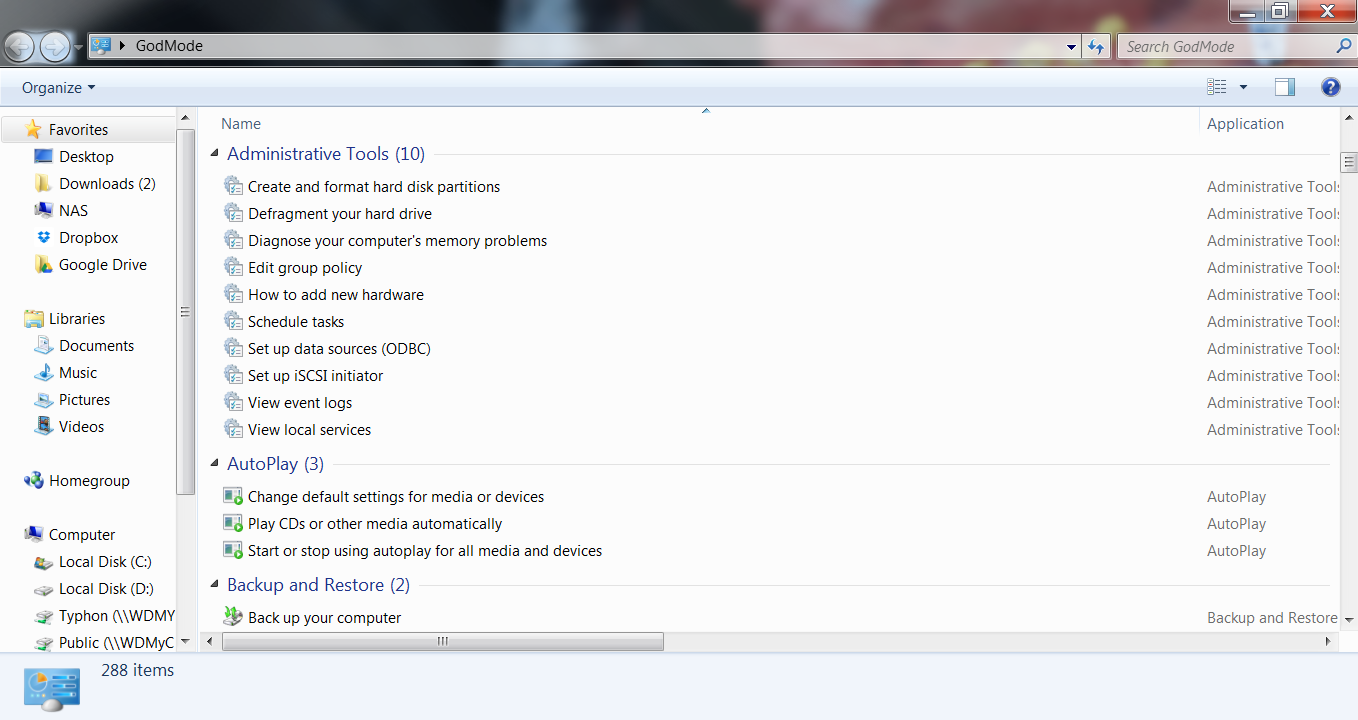This screenshot has height=720, width=1358.
Task: Click the navigation pane scrollbar thumb
Action: pyautogui.click(x=185, y=312)
